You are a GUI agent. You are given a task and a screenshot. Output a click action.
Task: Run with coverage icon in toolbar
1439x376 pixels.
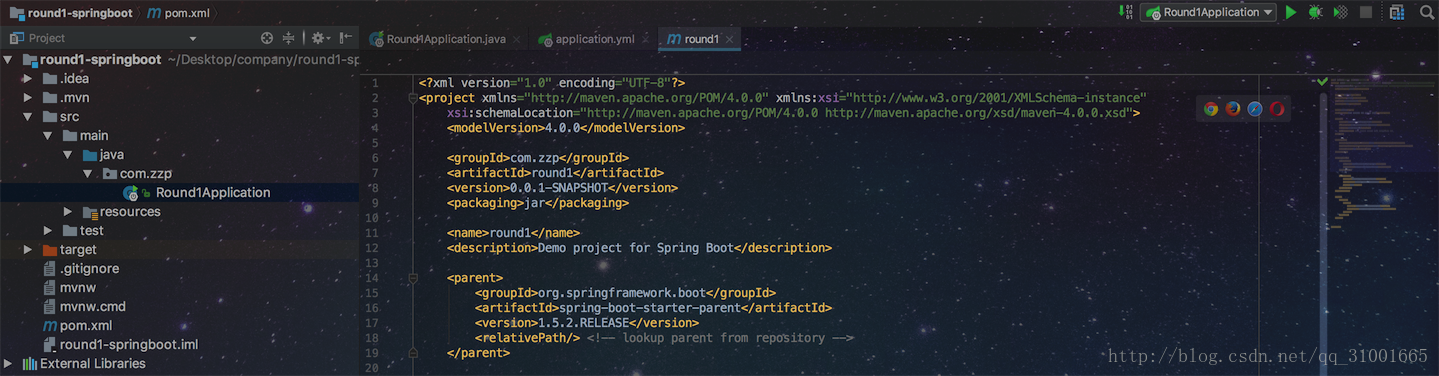tap(1340, 12)
